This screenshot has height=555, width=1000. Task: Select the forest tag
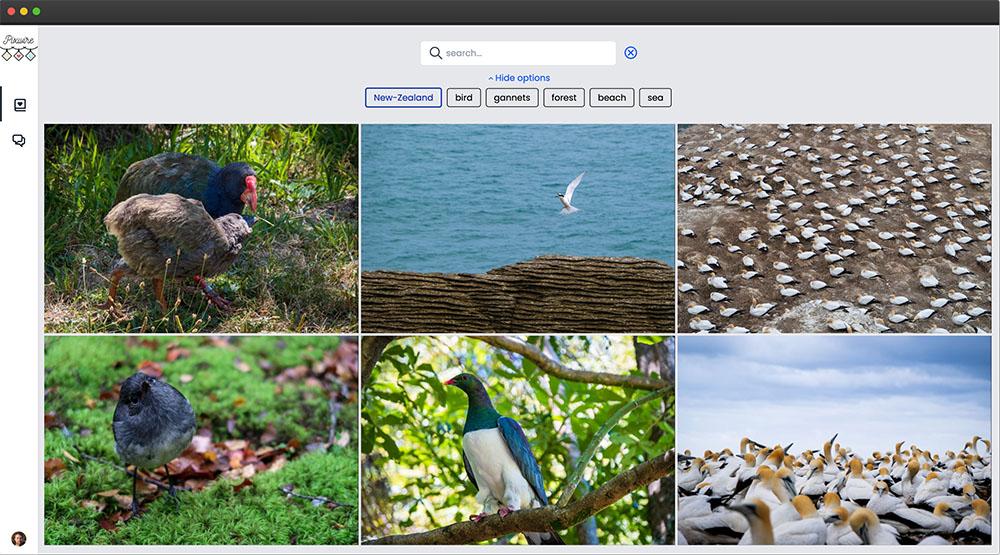pos(564,98)
